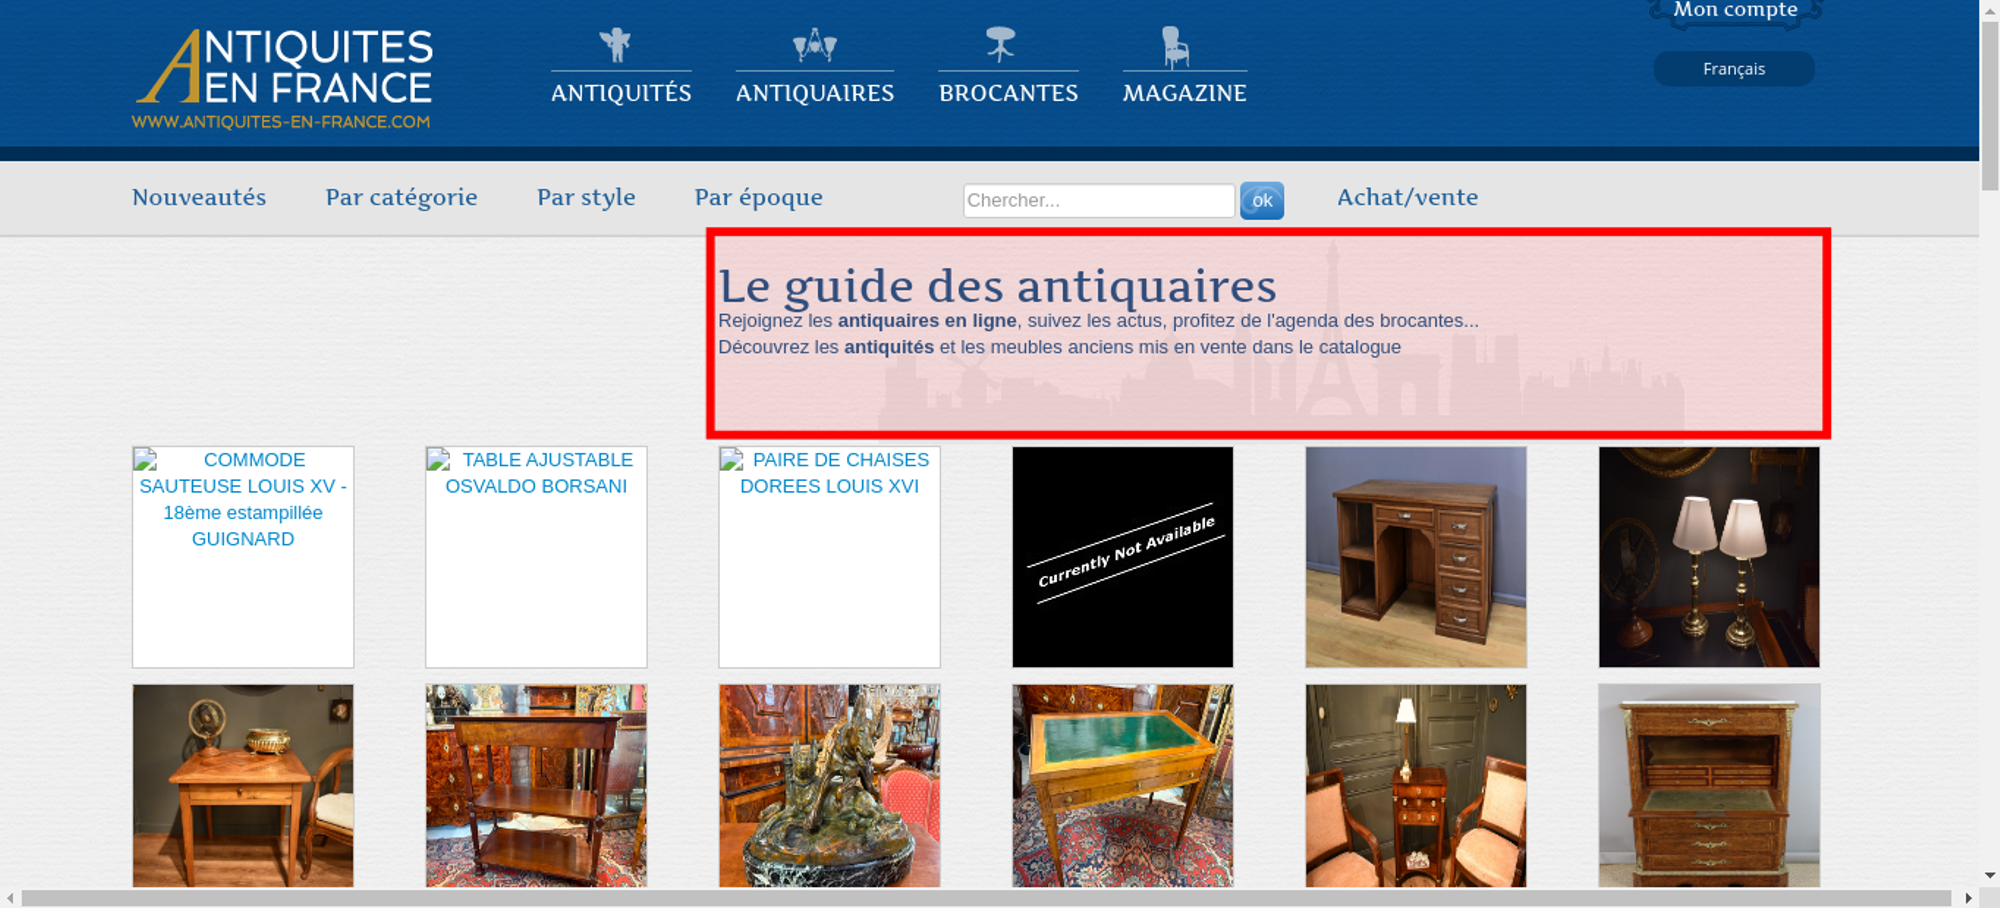Click the antiquaires en ligne bold link

coord(927,321)
